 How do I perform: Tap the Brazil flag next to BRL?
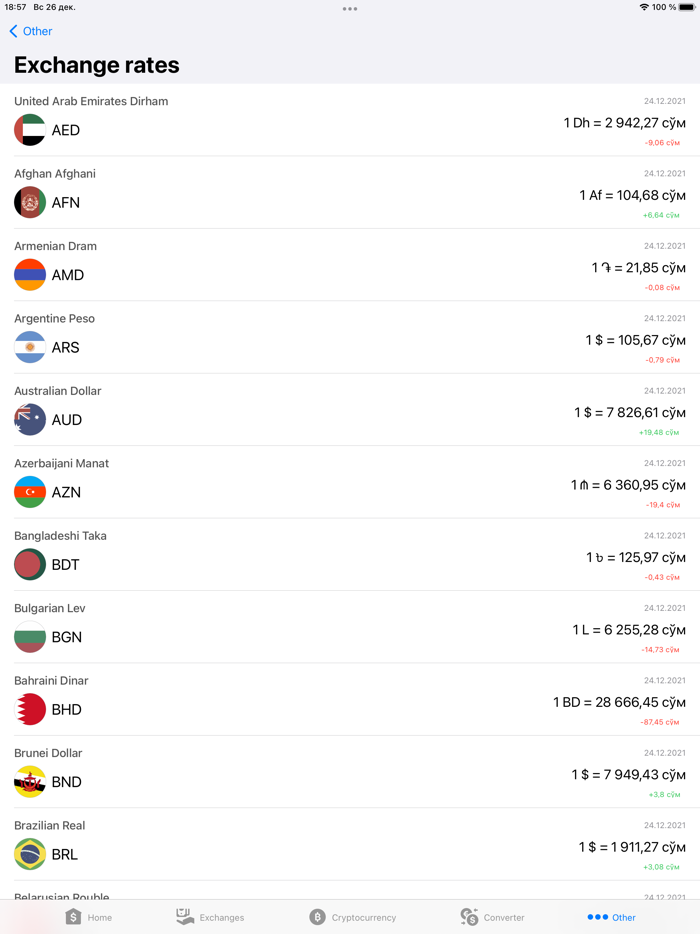click(x=29, y=854)
